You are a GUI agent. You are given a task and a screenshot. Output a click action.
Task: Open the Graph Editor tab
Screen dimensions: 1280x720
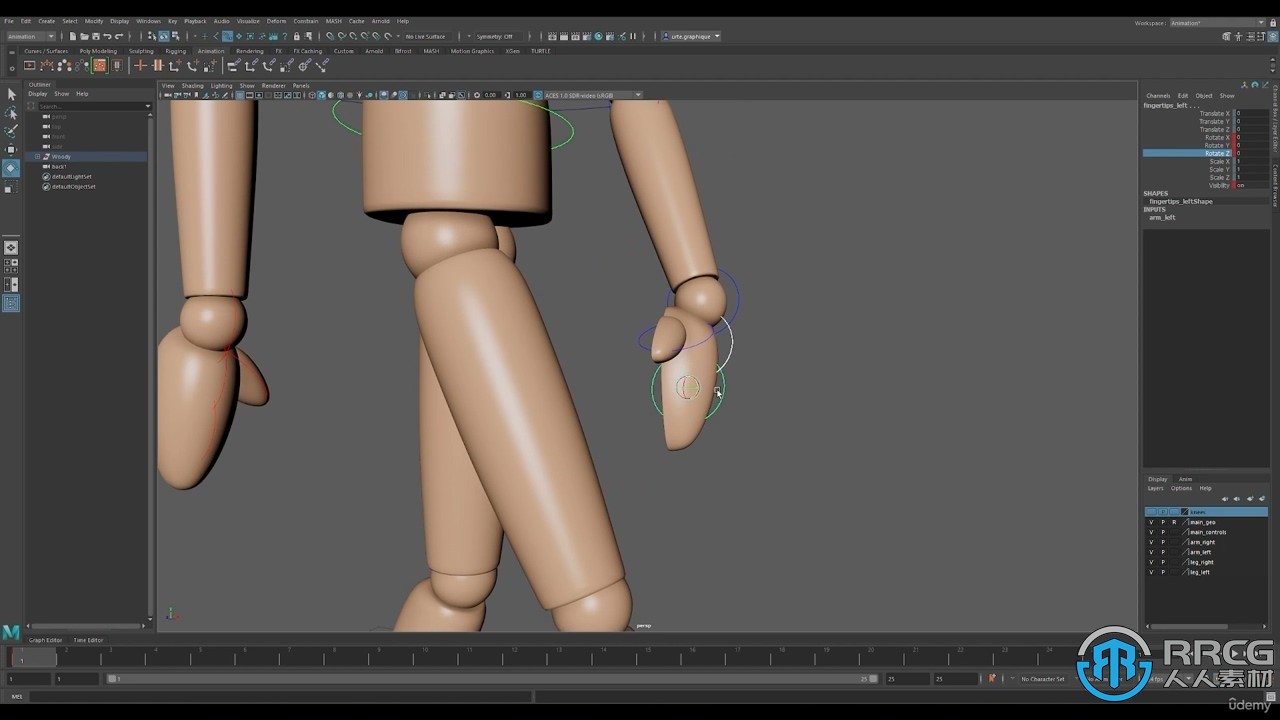[45, 640]
